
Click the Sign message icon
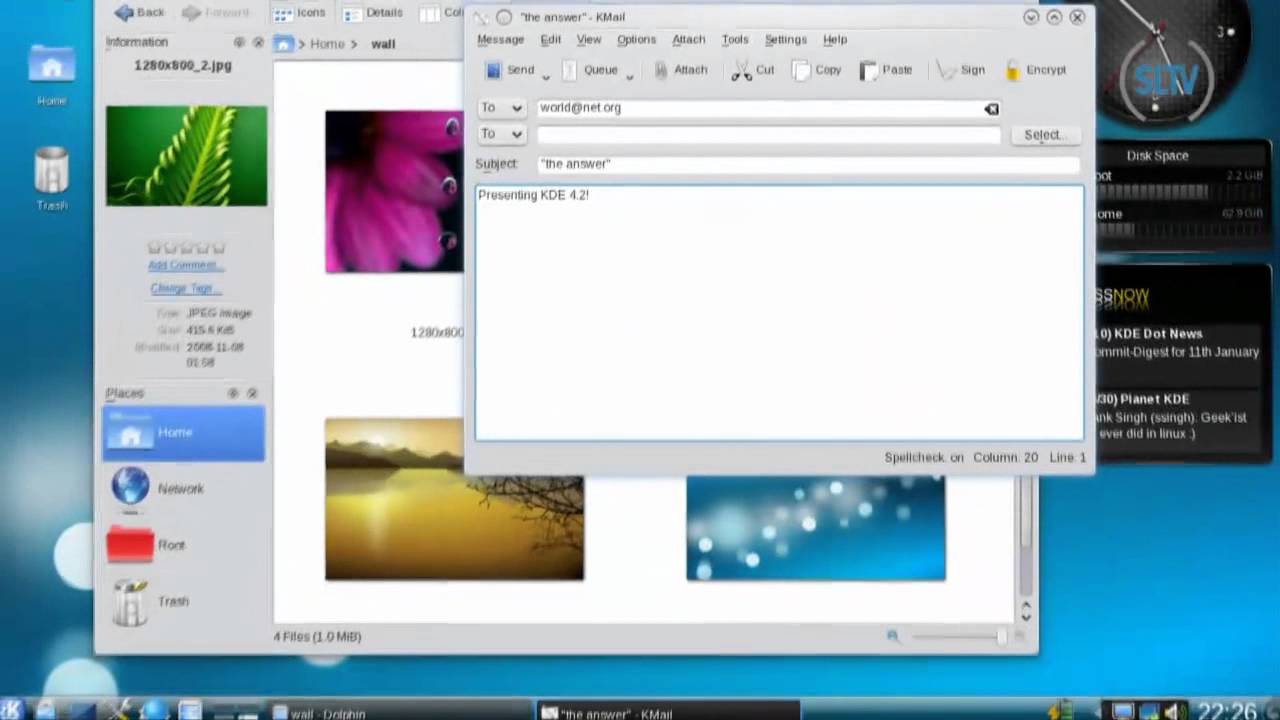pos(945,70)
